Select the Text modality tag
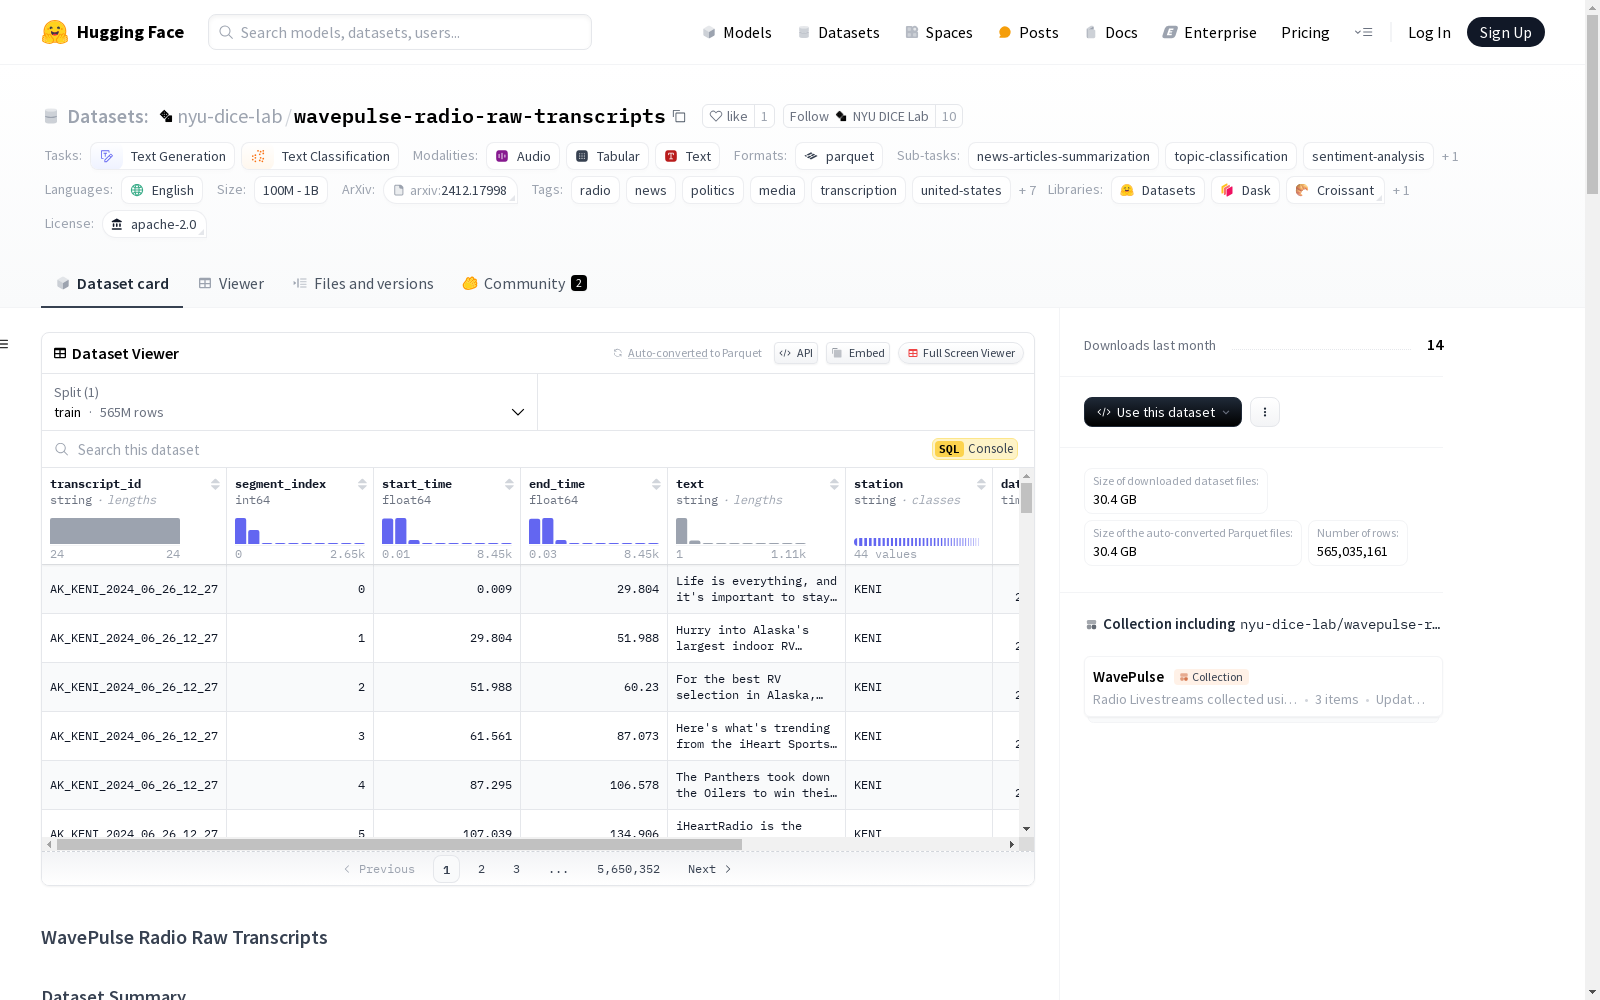1600x1000 pixels. click(x=687, y=156)
